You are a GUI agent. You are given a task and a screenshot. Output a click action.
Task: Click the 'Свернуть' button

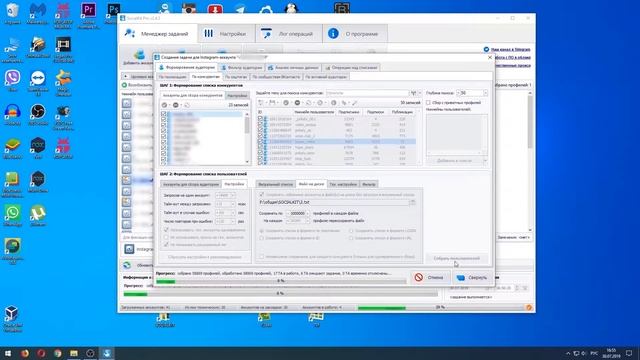pyautogui.click(x=472, y=278)
